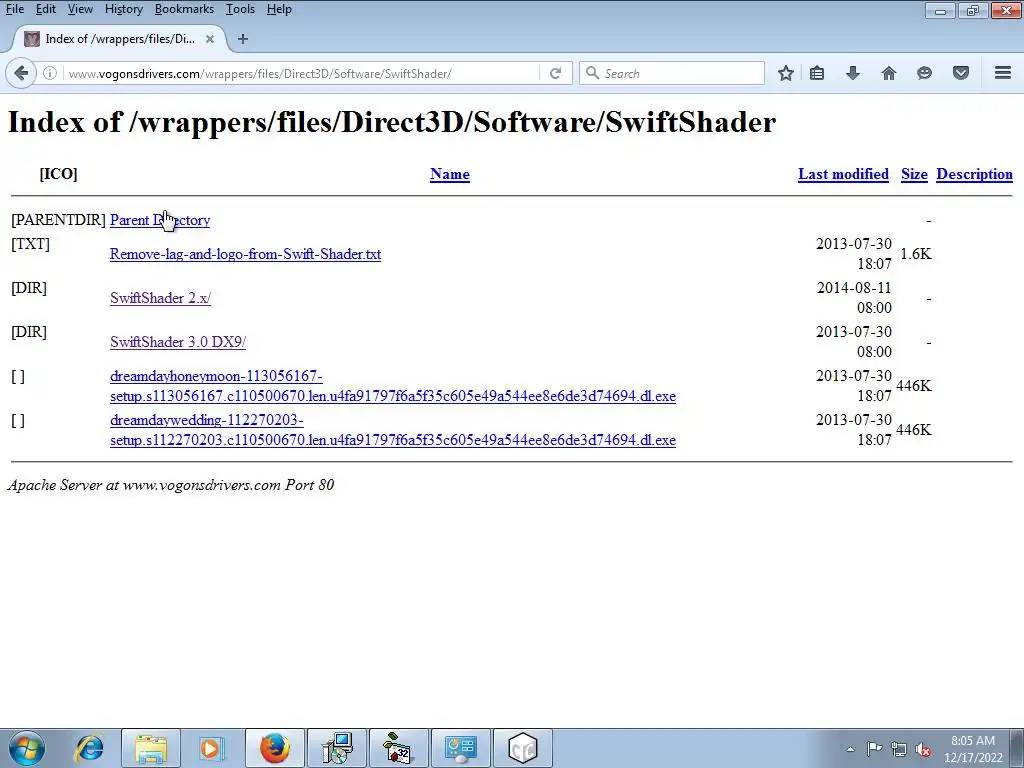Open Windows Media Player in the taskbar
The width and height of the screenshot is (1024, 768).
212,748
